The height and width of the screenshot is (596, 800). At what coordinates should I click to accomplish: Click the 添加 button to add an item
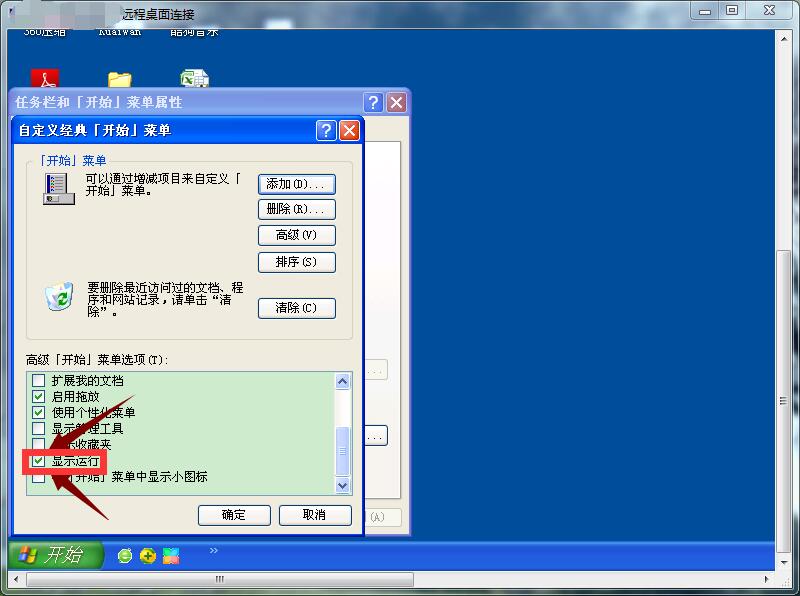297,184
